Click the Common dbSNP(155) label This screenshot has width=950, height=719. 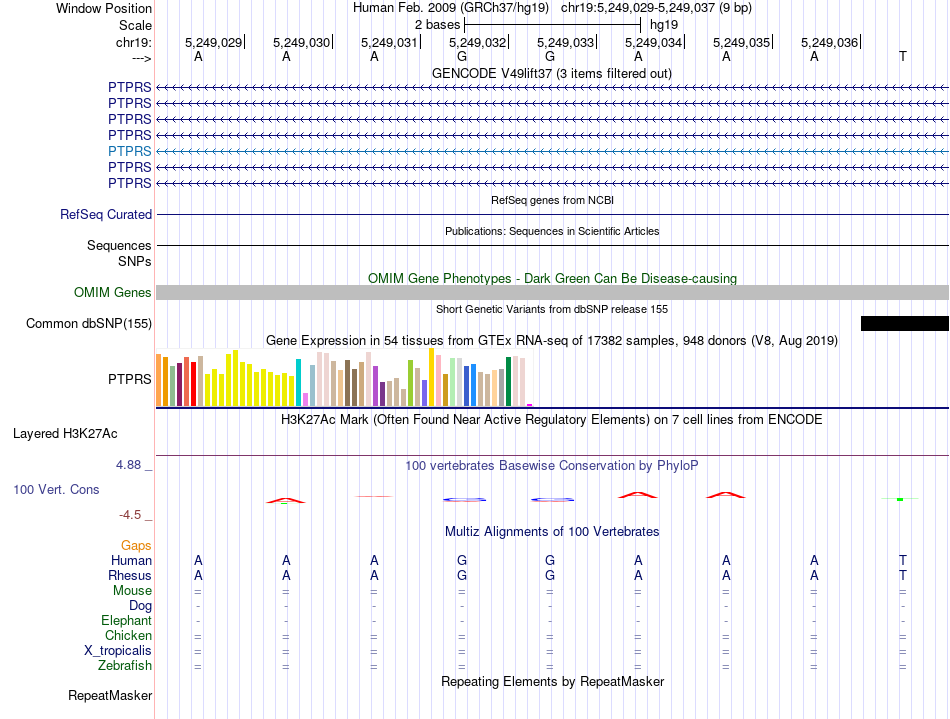(x=89, y=323)
